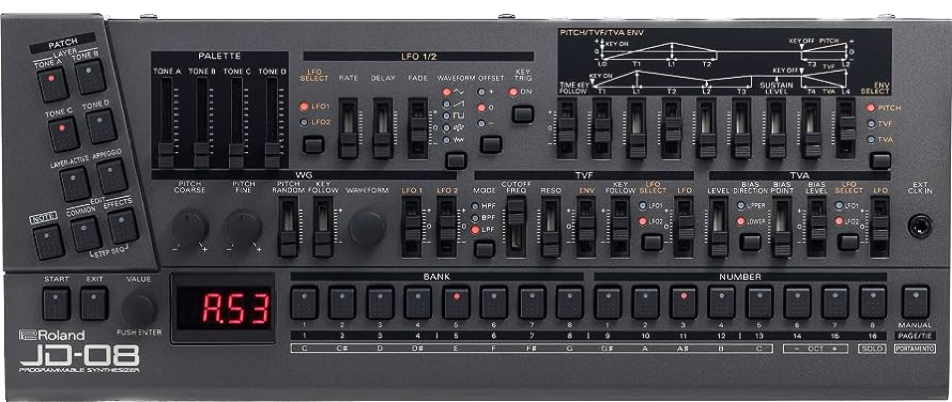Select Bank button 3
The width and height of the screenshot is (952, 402).
[x=380, y=303]
